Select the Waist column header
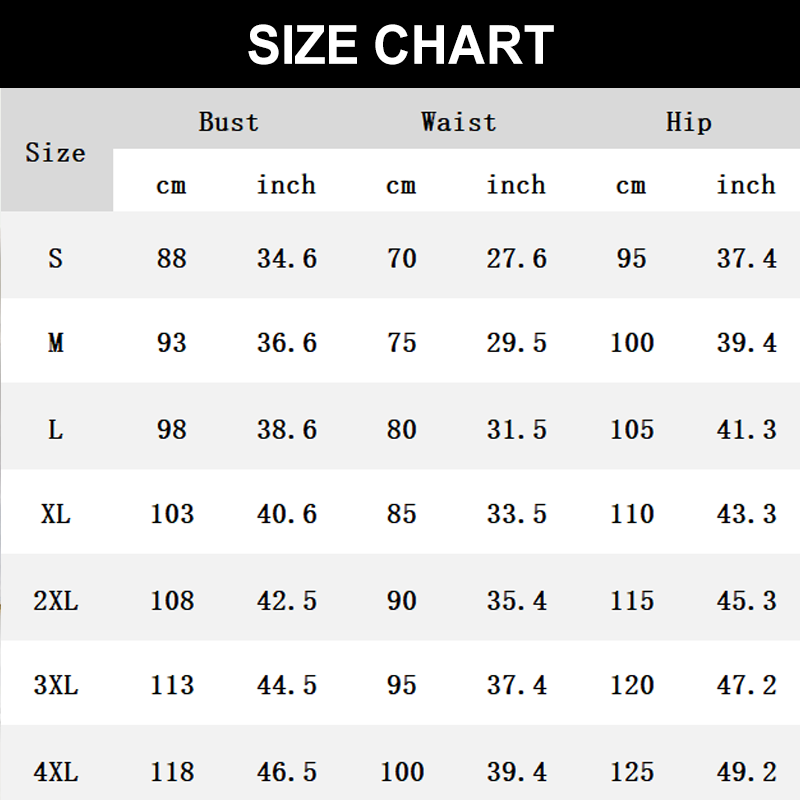The width and height of the screenshot is (800, 800). click(x=458, y=122)
